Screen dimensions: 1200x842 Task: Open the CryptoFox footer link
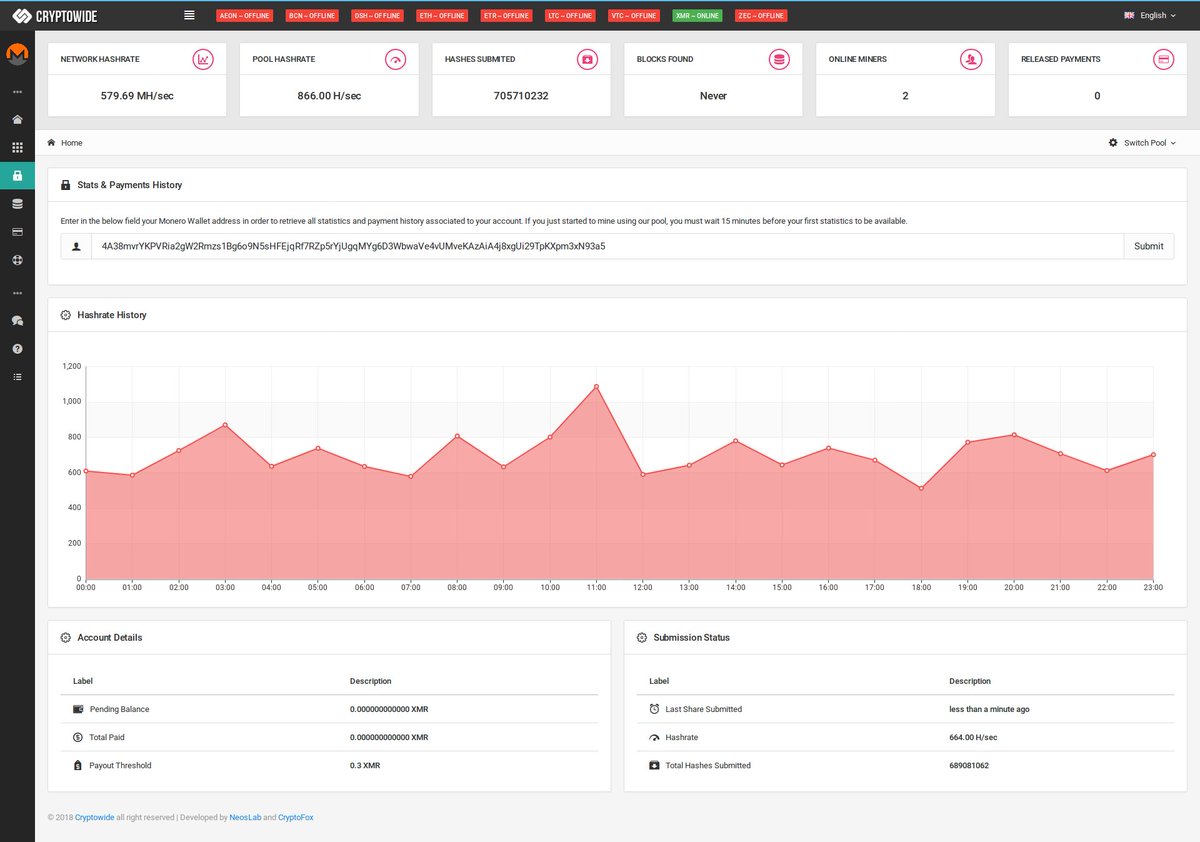pyautogui.click(x=296, y=817)
